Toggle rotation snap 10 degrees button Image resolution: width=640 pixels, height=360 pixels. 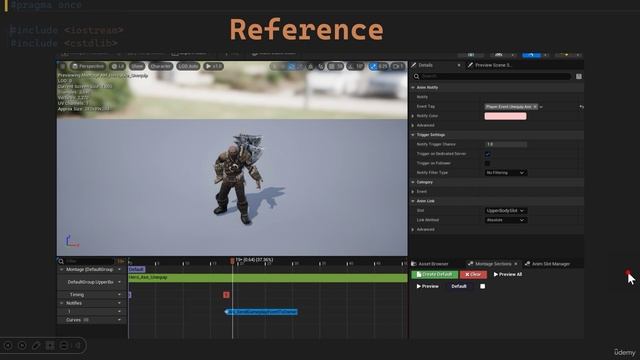click(x=355, y=66)
